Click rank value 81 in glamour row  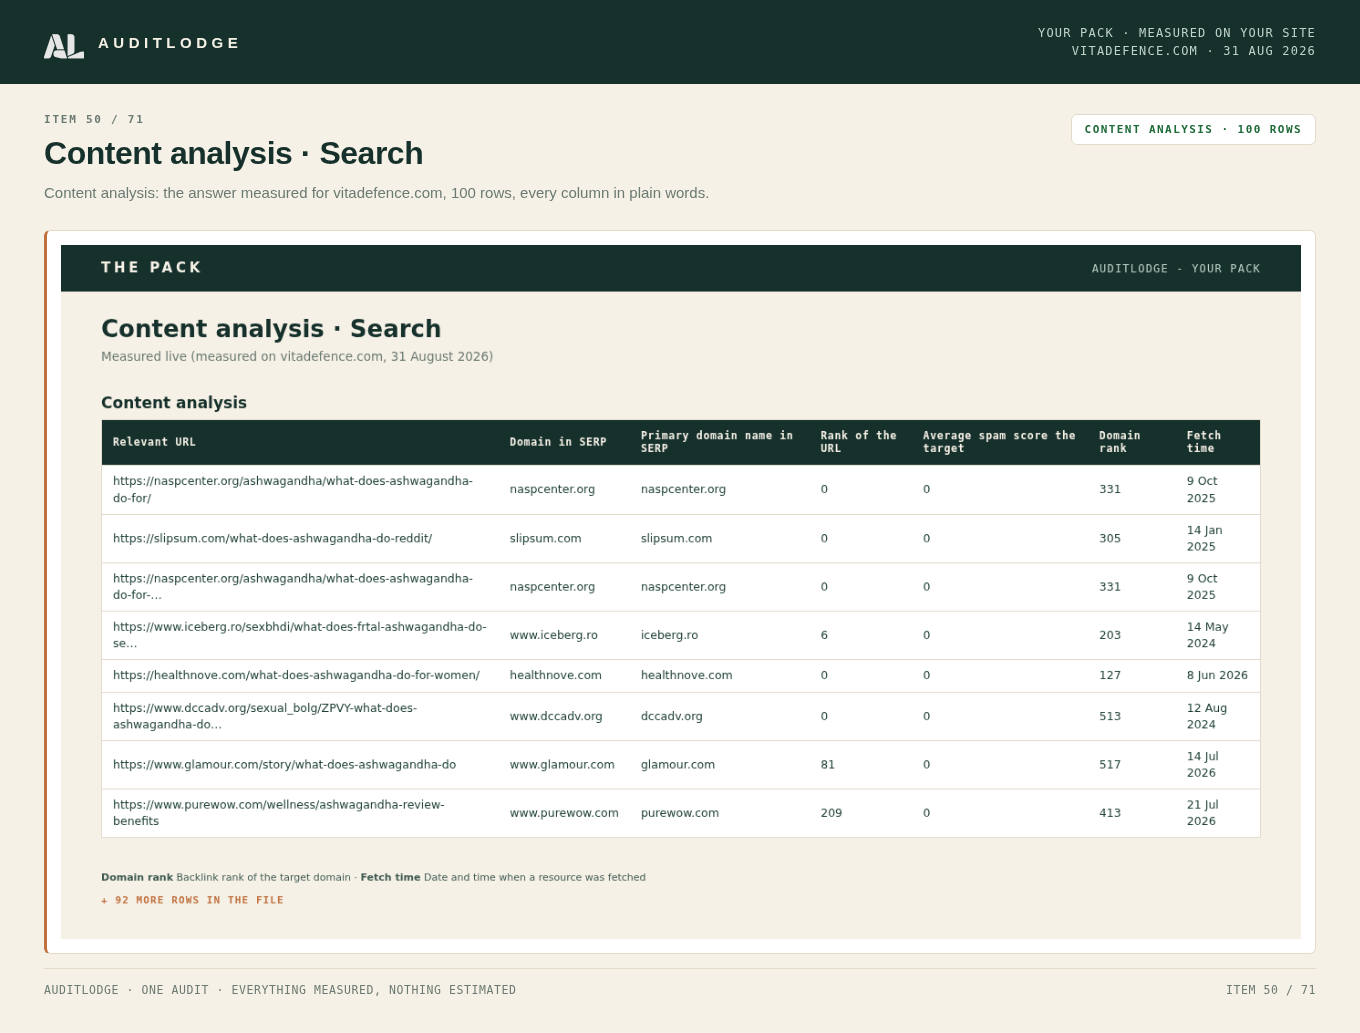(828, 765)
